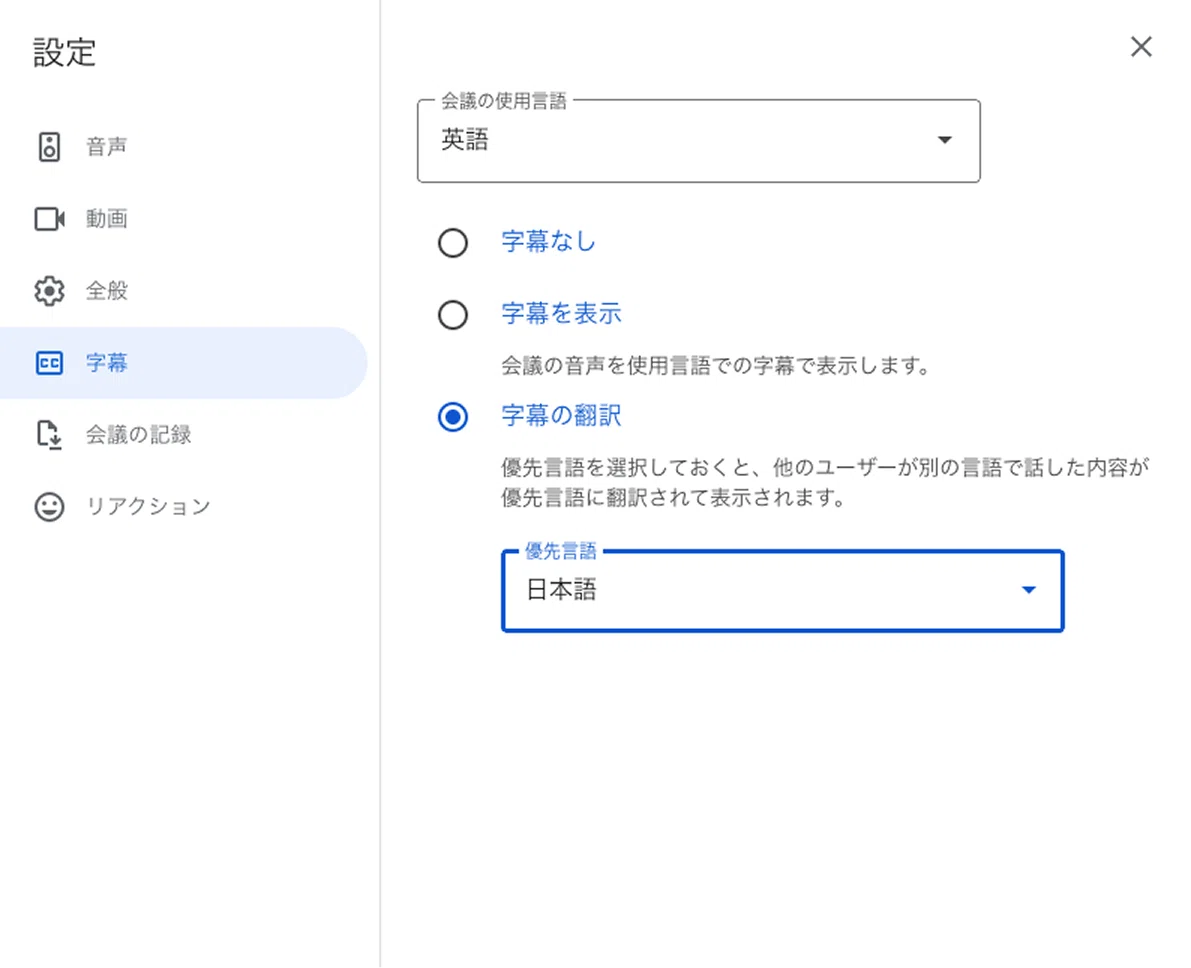Close the settings dialog with the X
This screenshot has width=1191, height=968.
(1141, 46)
